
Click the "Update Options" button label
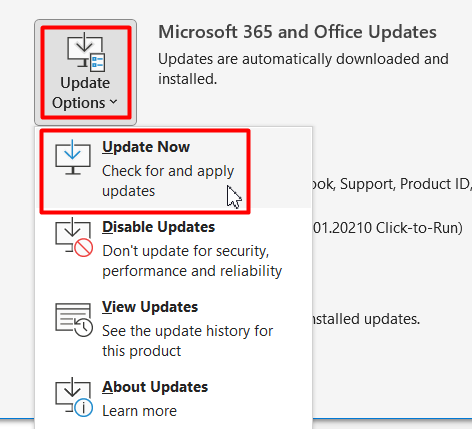pos(85,93)
